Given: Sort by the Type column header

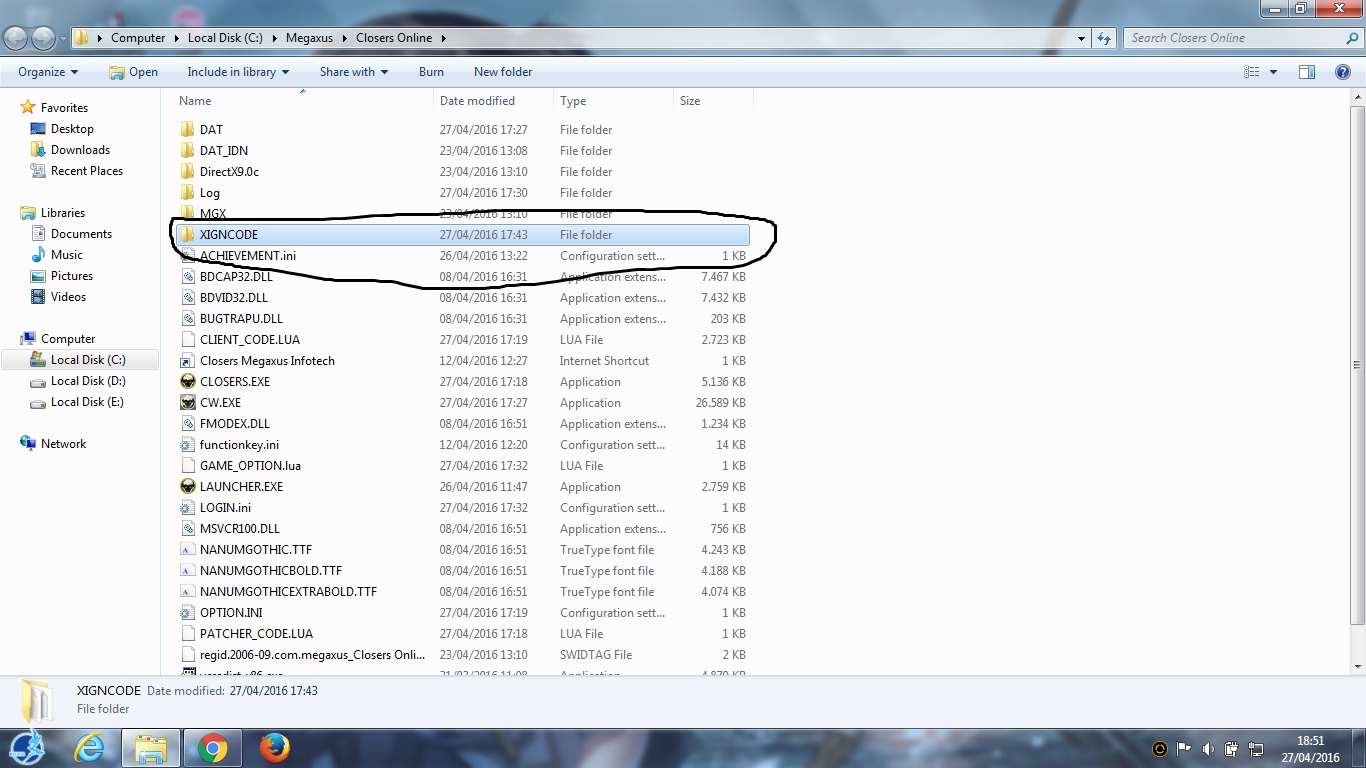Looking at the screenshot, I should point(613,101).
